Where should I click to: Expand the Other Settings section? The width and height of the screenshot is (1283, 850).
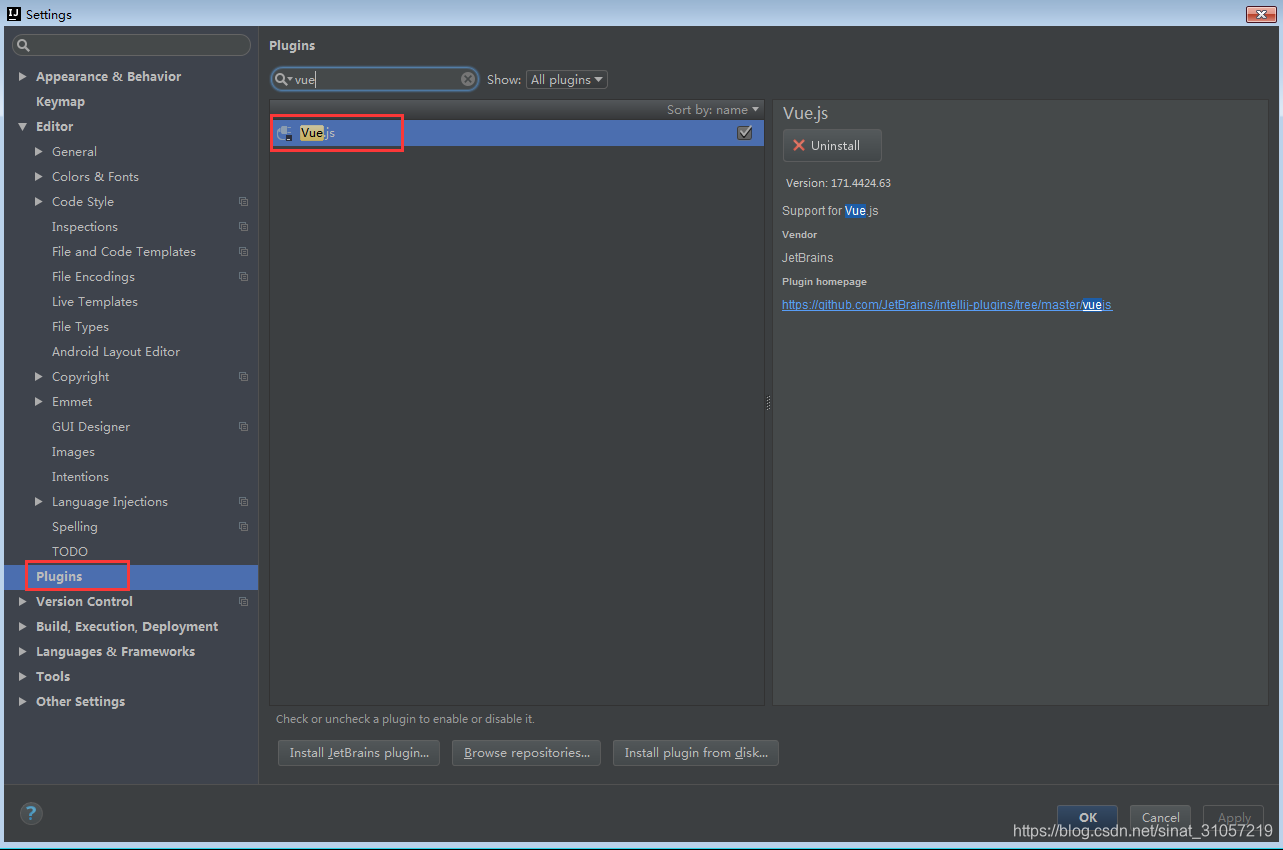click(23, 701)
